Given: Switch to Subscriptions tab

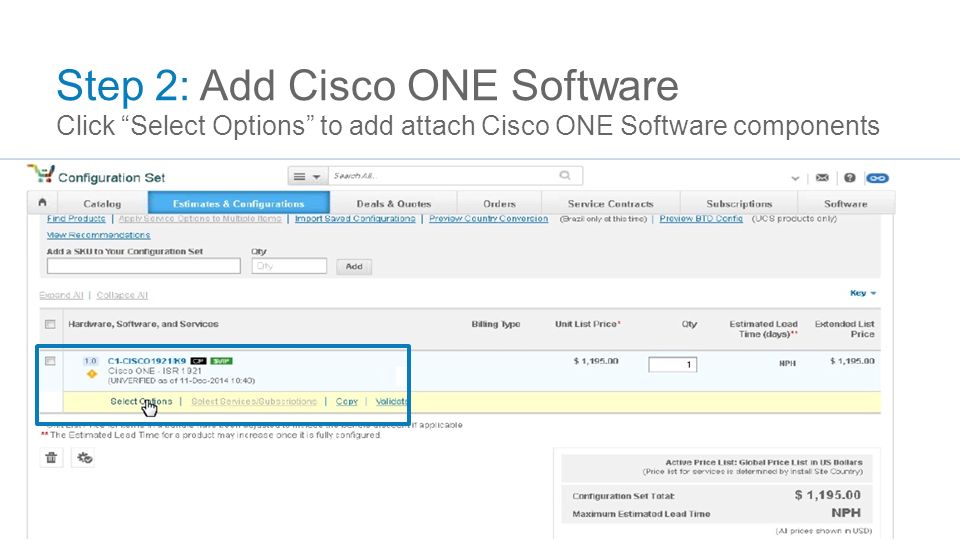Looking at the screenshot, I should coord(739,204).
